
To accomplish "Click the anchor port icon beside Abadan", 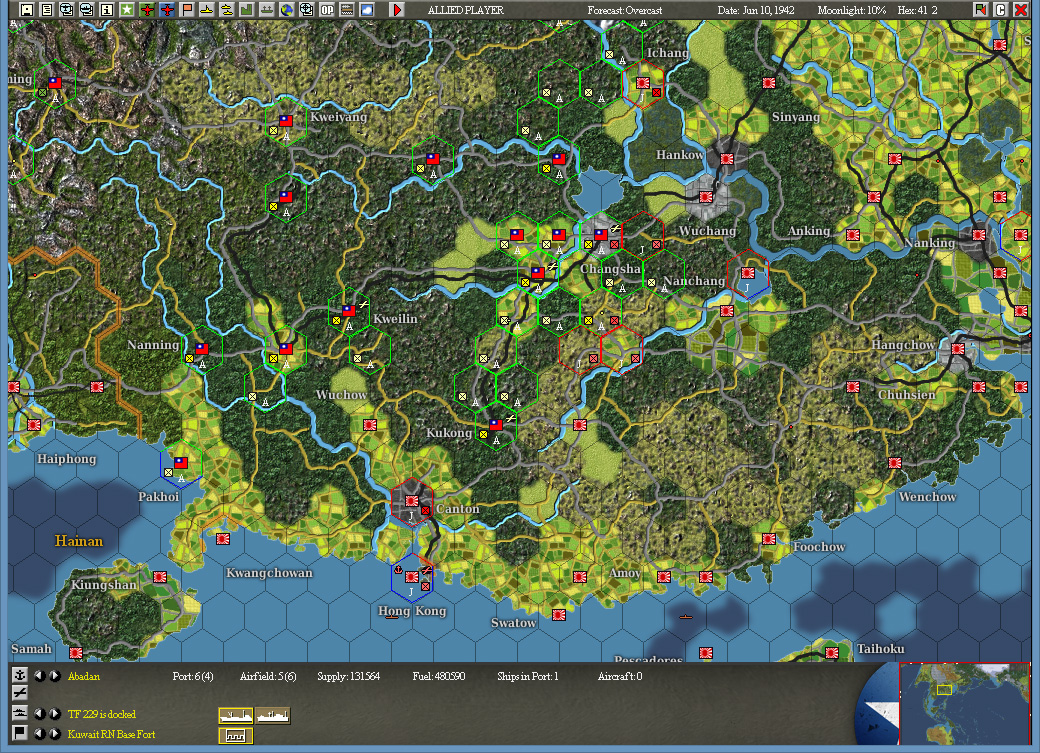I will [x=19, y=675].
